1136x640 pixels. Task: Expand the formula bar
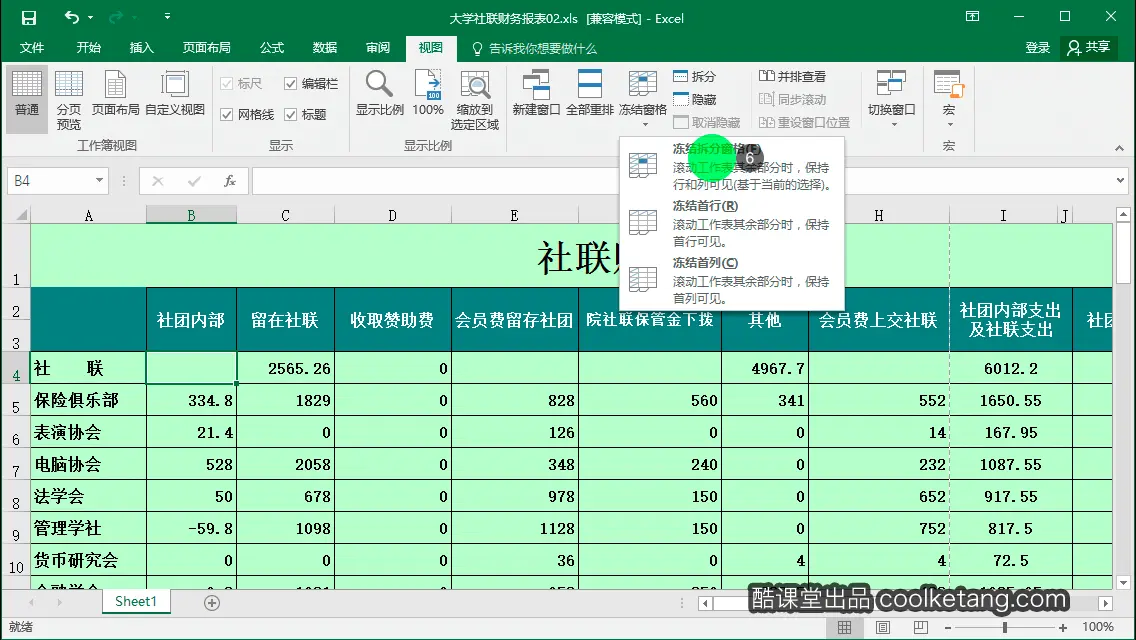[1120, 180]
